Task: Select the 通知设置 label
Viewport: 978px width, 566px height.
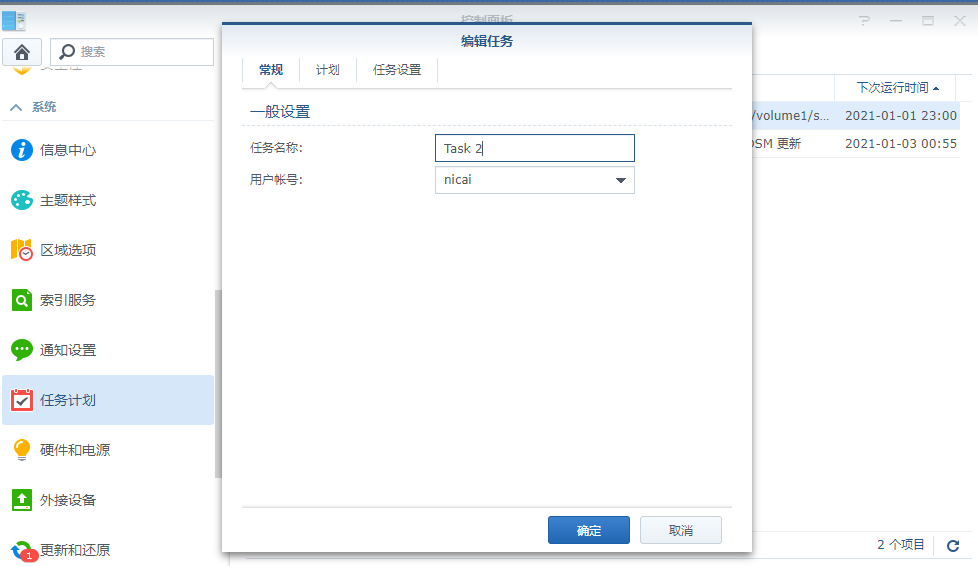Action: click(68, 350)
